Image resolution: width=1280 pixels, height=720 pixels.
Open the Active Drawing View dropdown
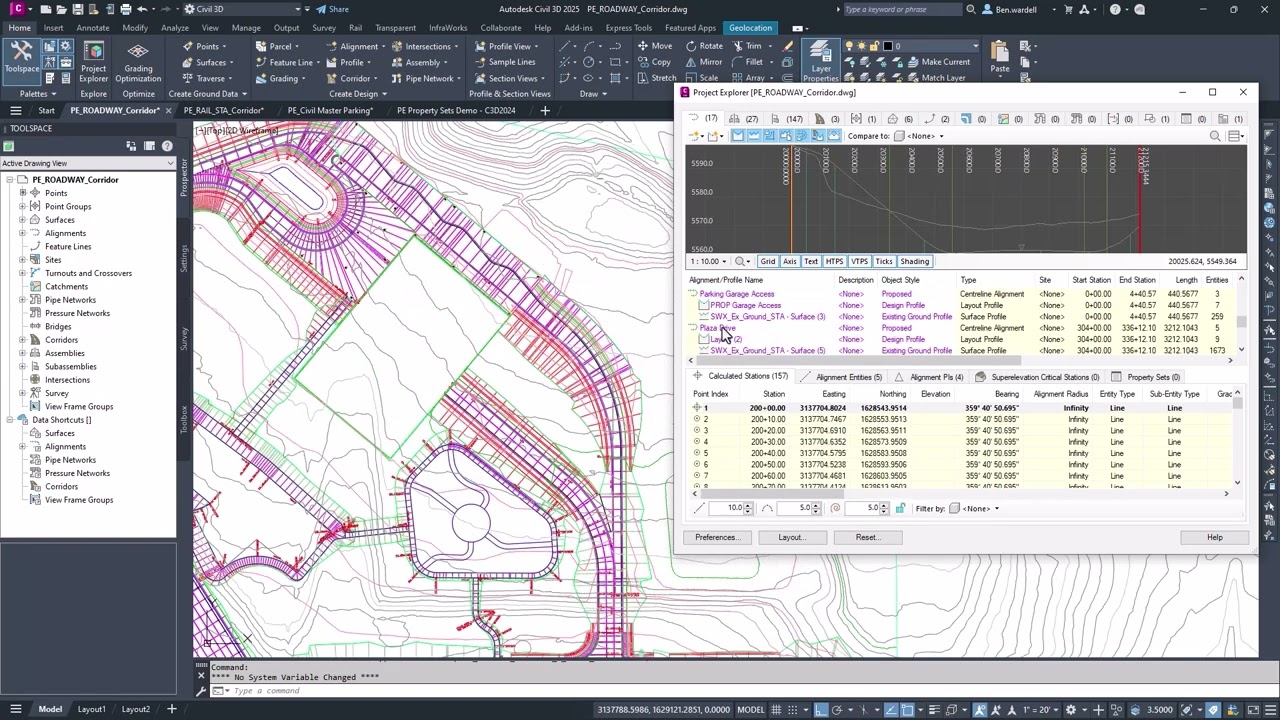point(87,163)
